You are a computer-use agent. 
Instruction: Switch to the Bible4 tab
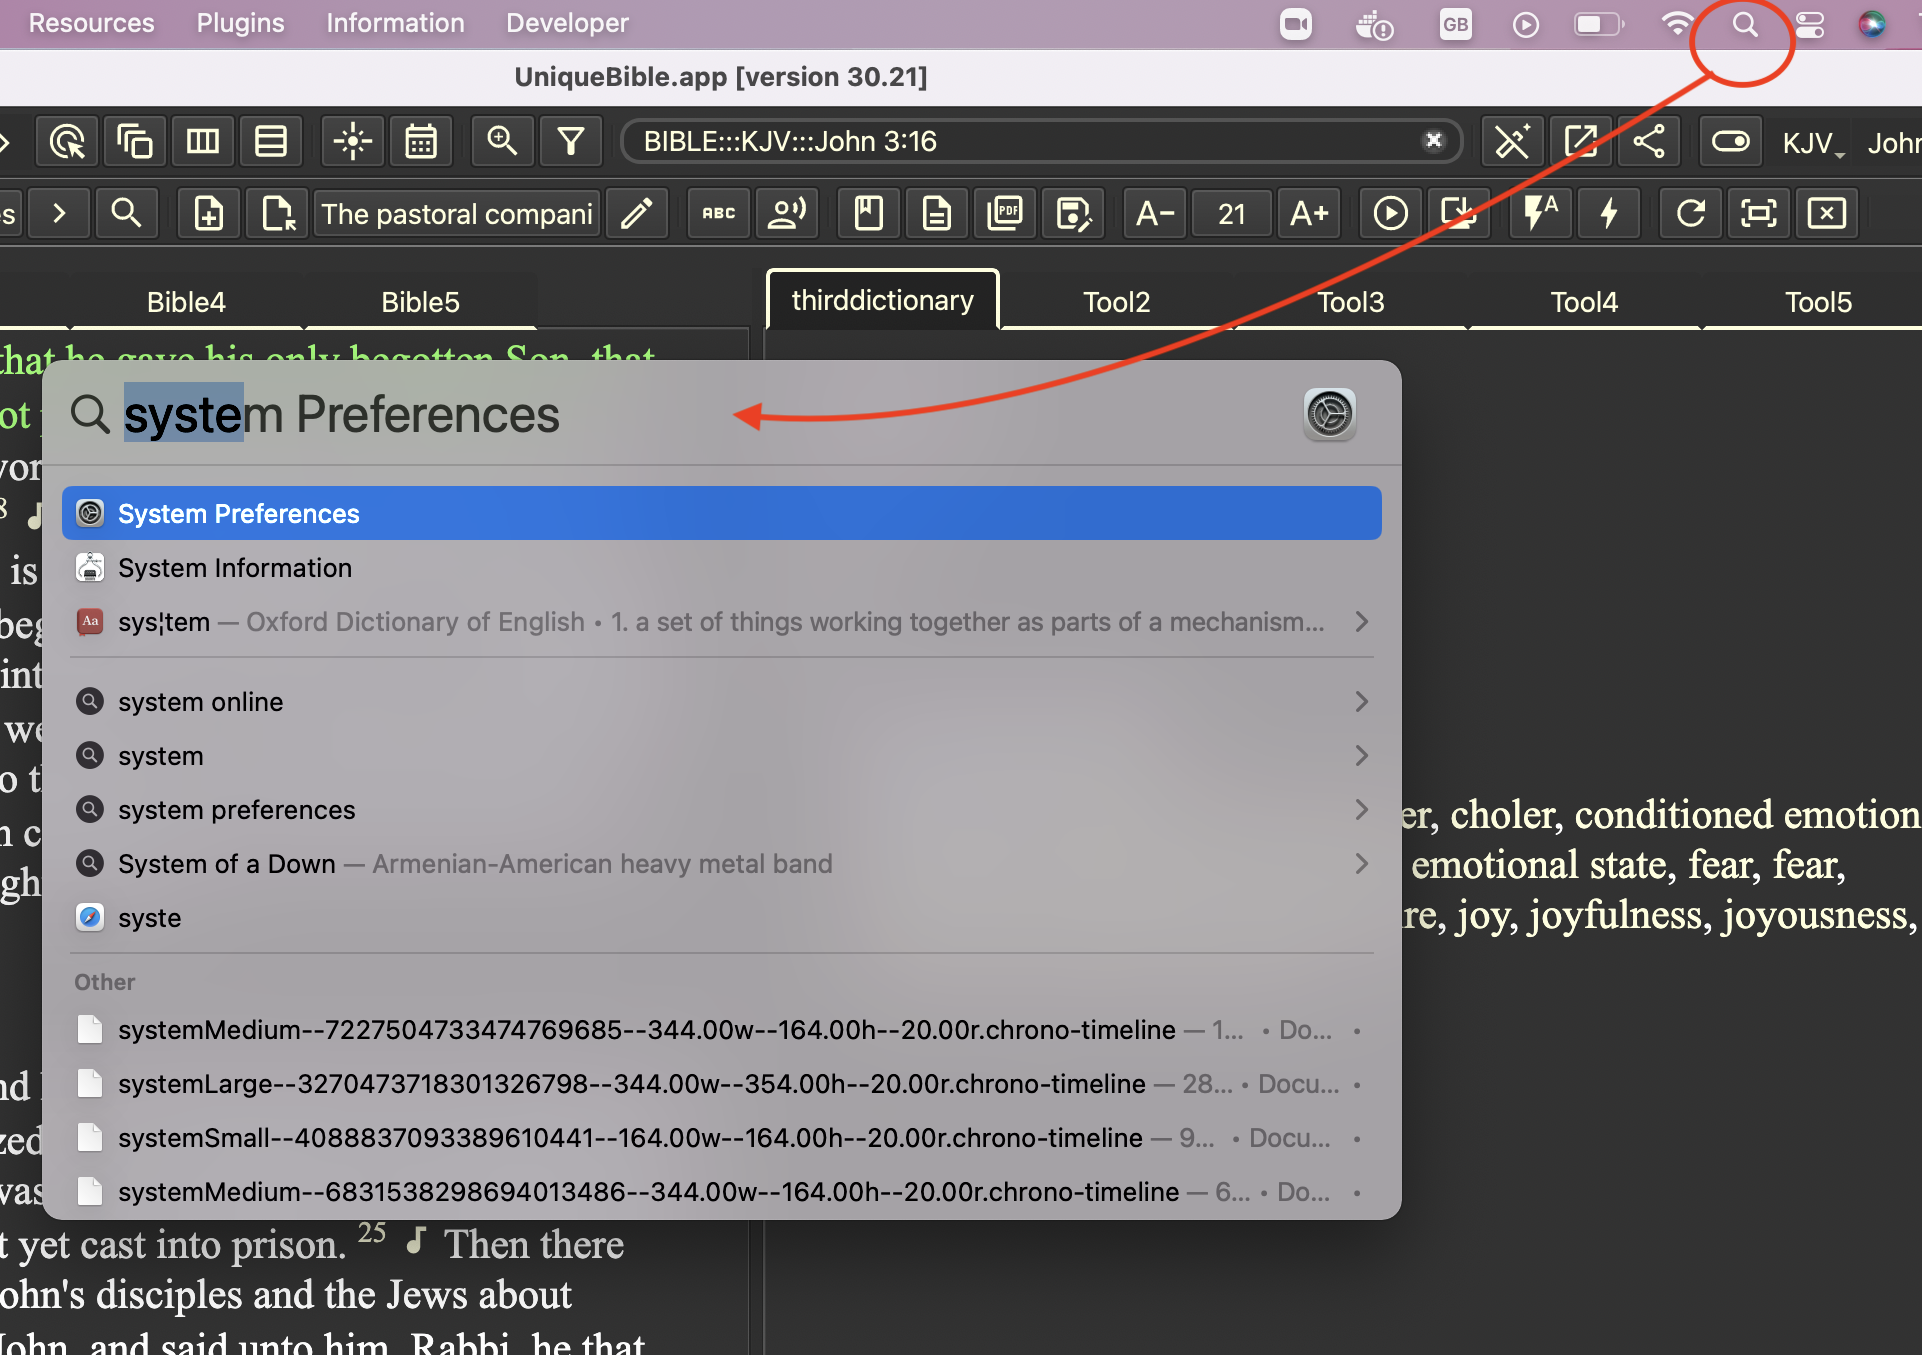[186, 301]
